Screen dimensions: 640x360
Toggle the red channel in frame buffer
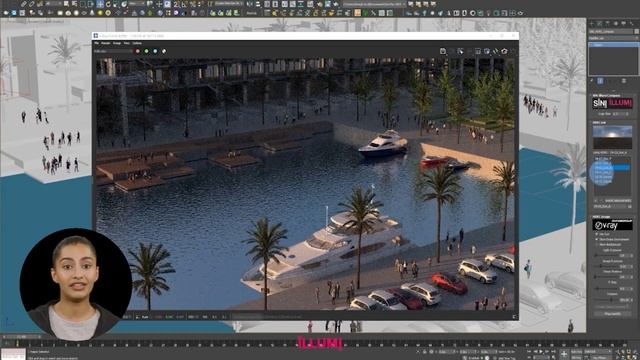[x=138, y=51]
